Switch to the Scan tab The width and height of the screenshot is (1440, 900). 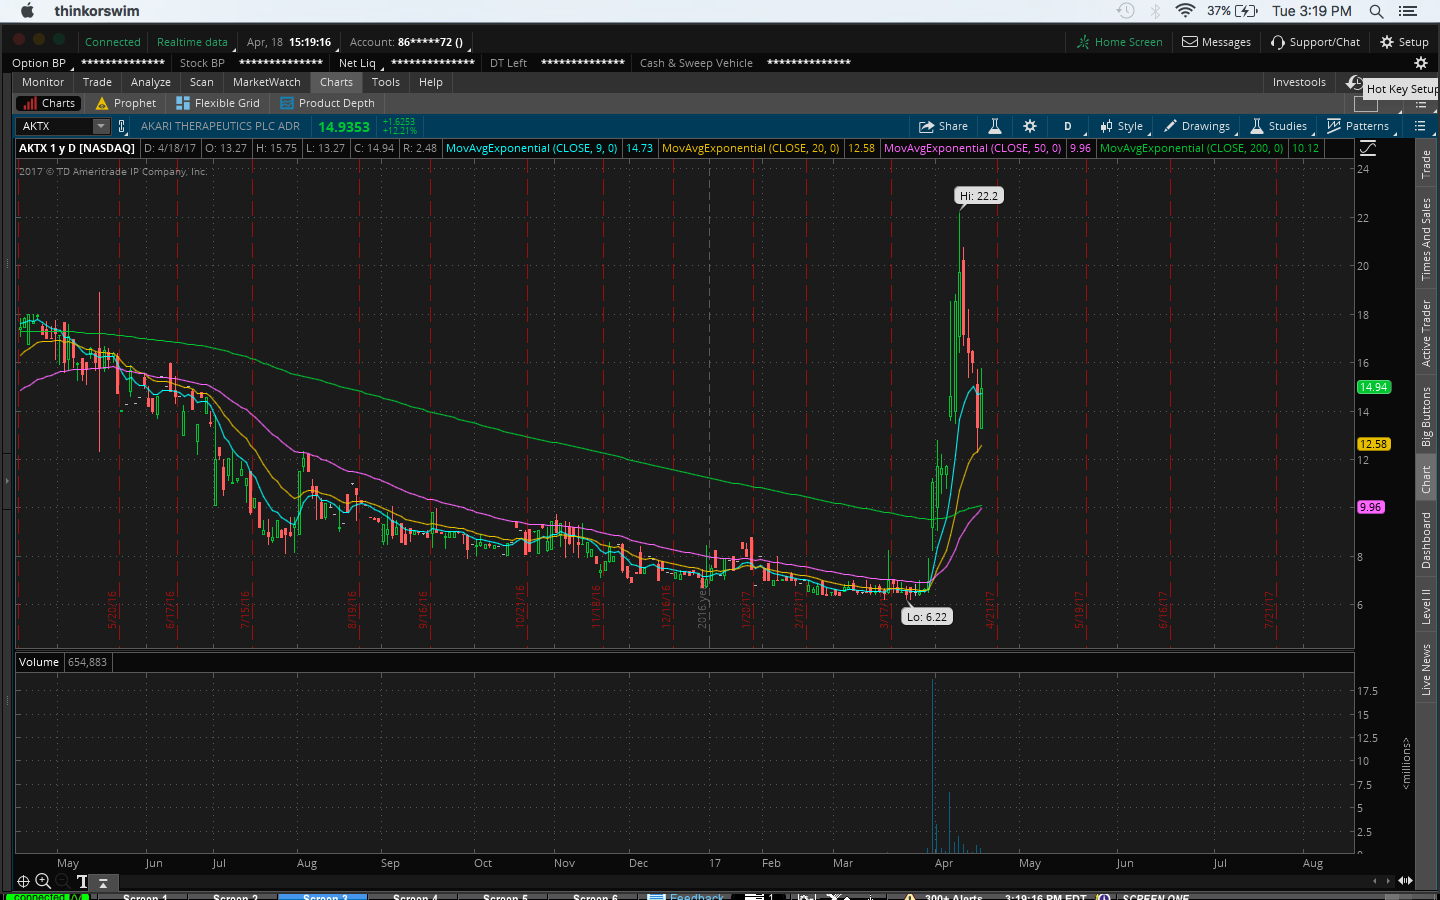[201, 82]
